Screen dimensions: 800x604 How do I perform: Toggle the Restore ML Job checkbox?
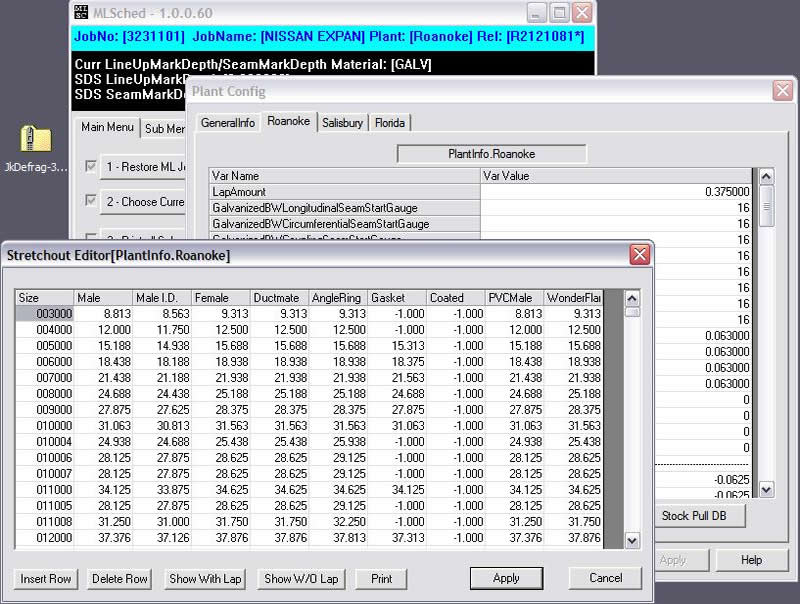click(x=92, y=166)
